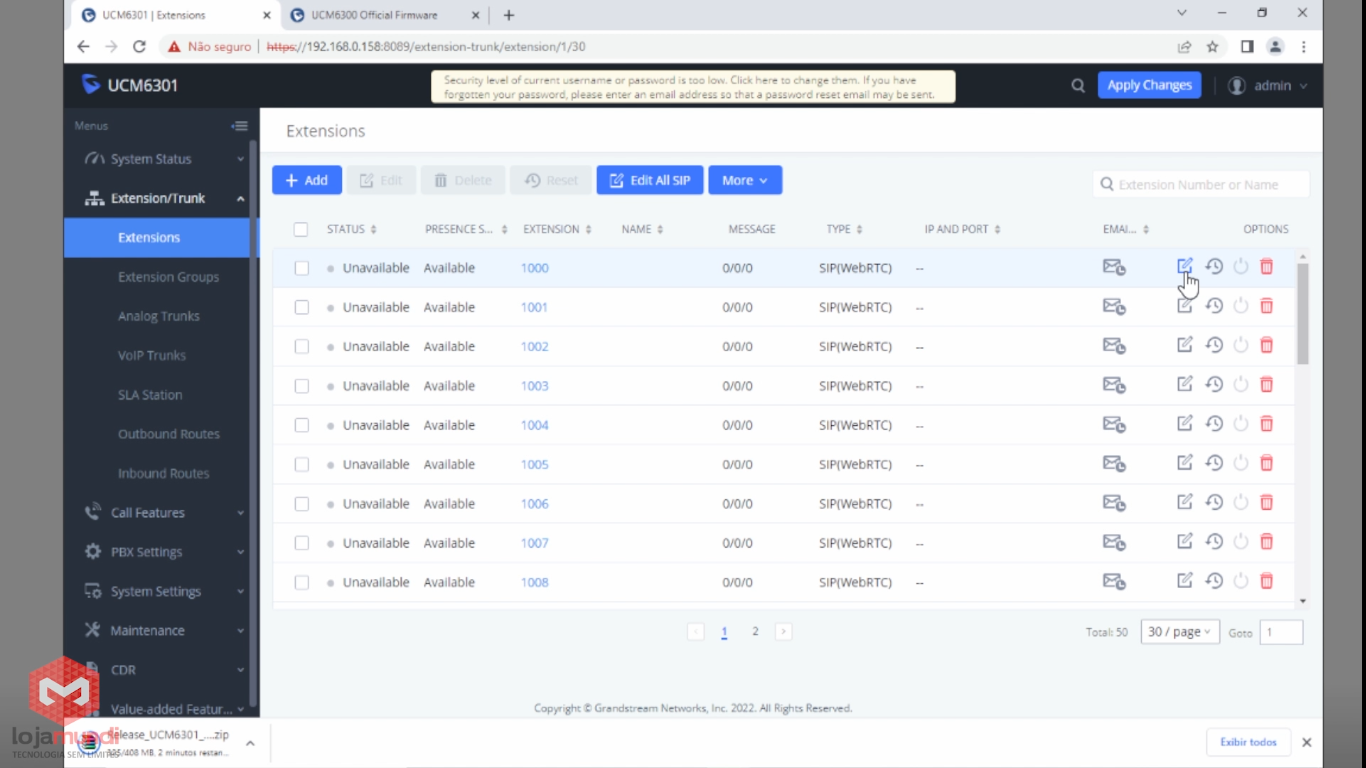1366x768 pixels.
Task: Check the box for extension 1000
Action: [x=301, y=268]
